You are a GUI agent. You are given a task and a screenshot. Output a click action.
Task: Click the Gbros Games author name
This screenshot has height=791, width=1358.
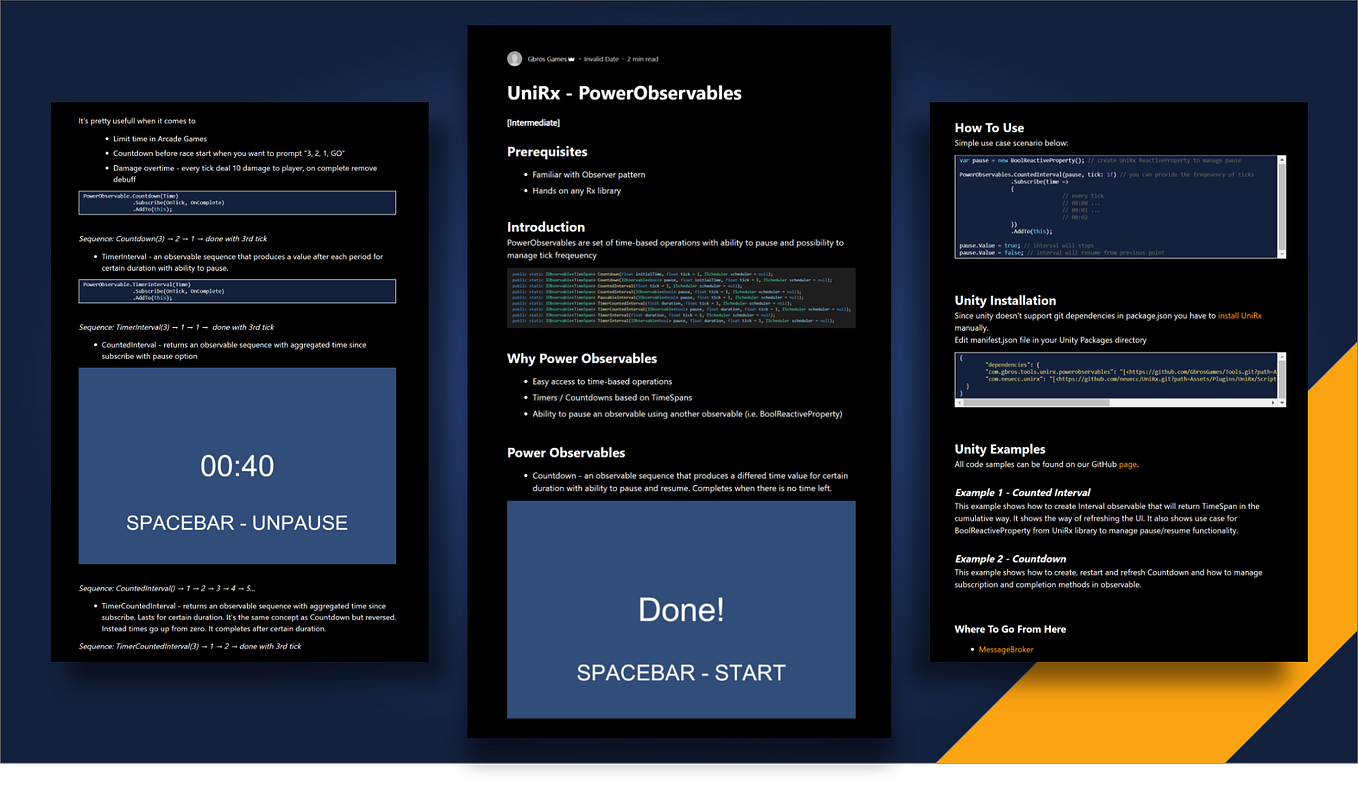coord(546,58)
